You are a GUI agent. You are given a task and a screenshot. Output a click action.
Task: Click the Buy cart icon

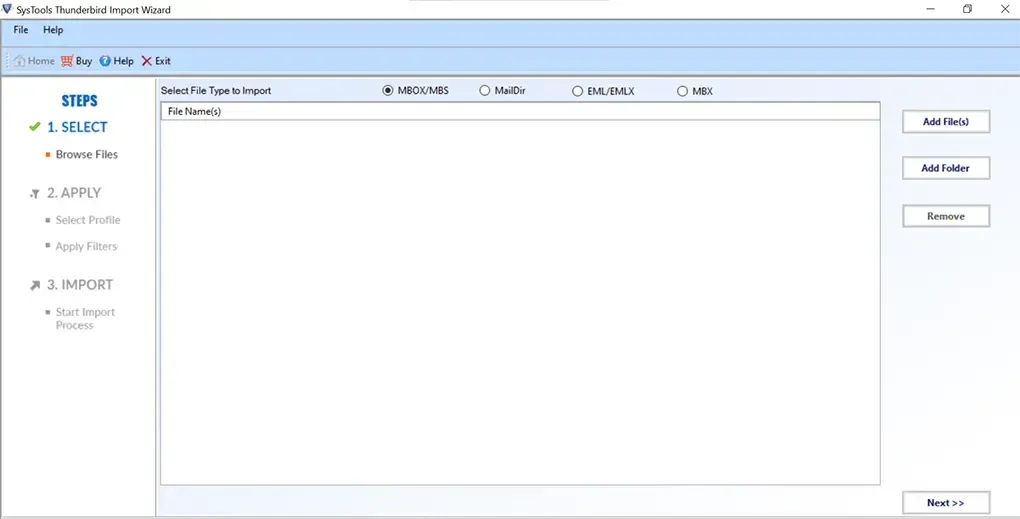pos(67,60)
